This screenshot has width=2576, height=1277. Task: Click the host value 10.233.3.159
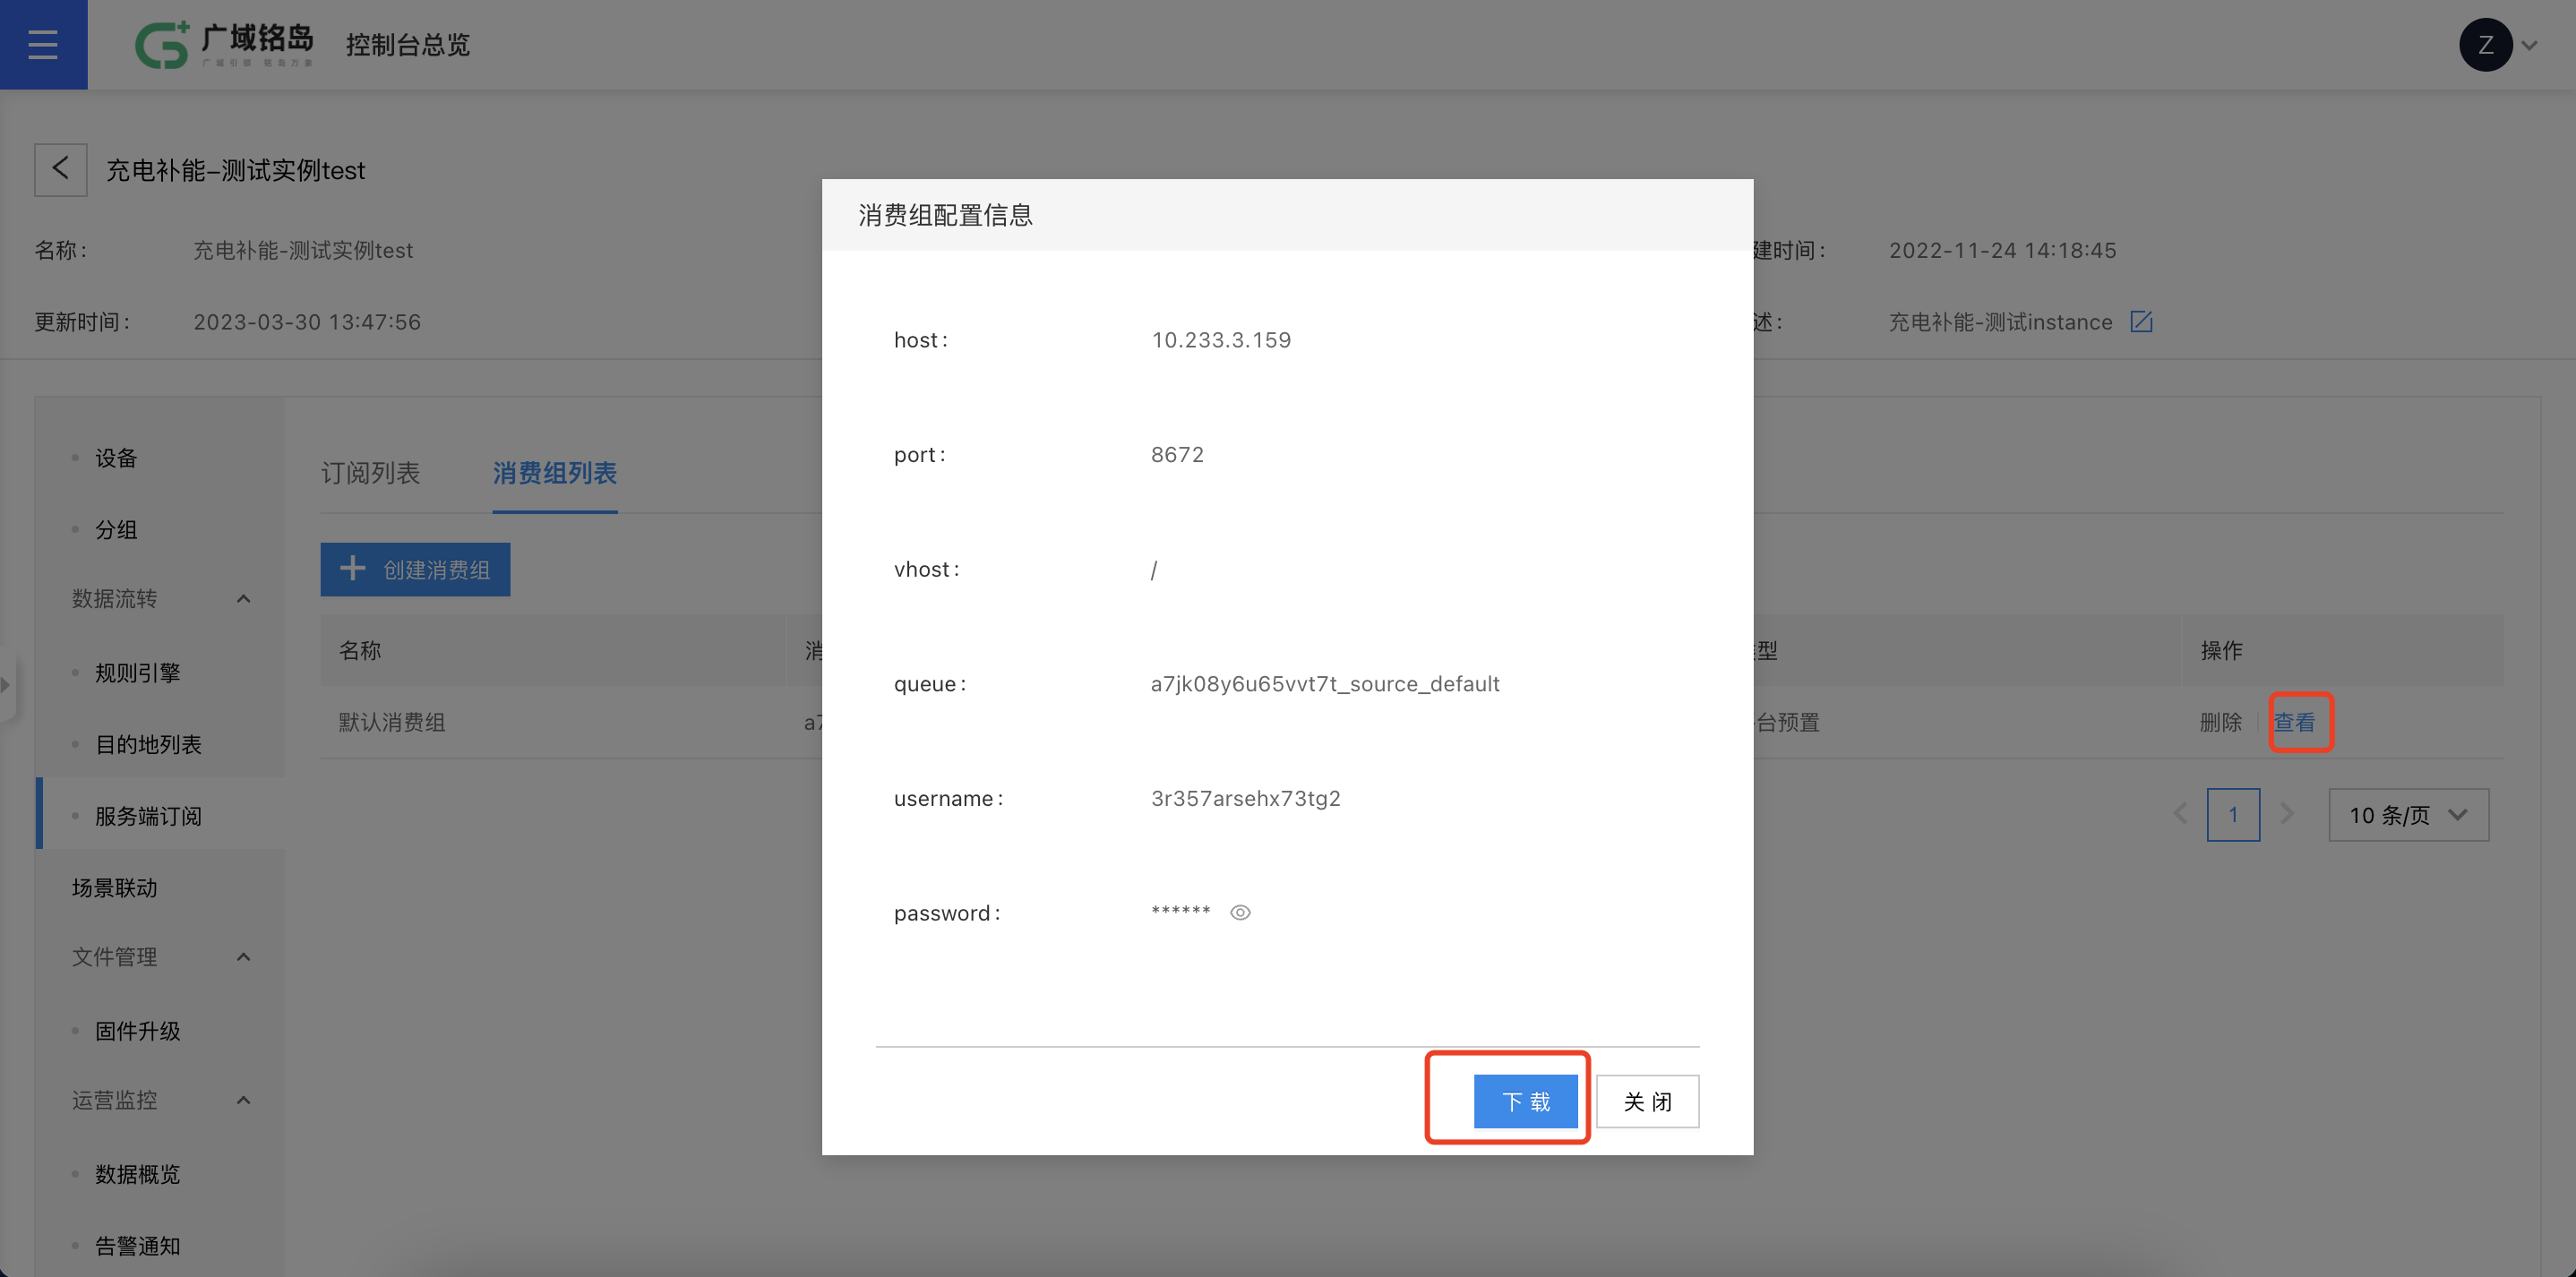(x=1221, y=340)
